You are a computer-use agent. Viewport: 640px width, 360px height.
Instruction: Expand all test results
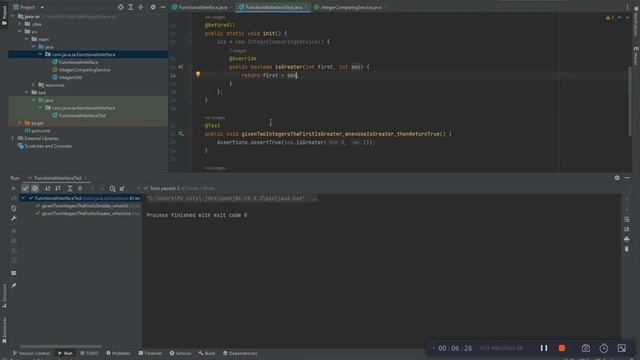tap(70, 189)
